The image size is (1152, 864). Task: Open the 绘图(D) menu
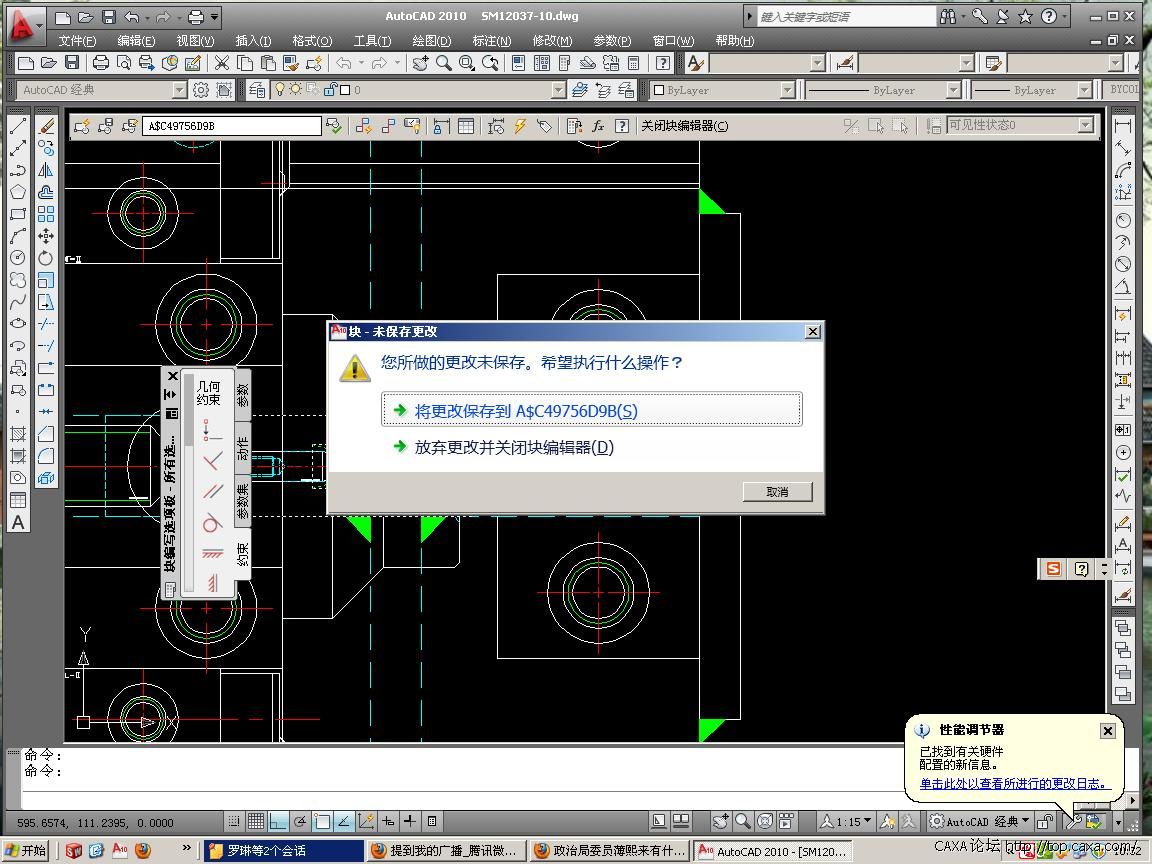pyautogui.click(x=431, y=41)
